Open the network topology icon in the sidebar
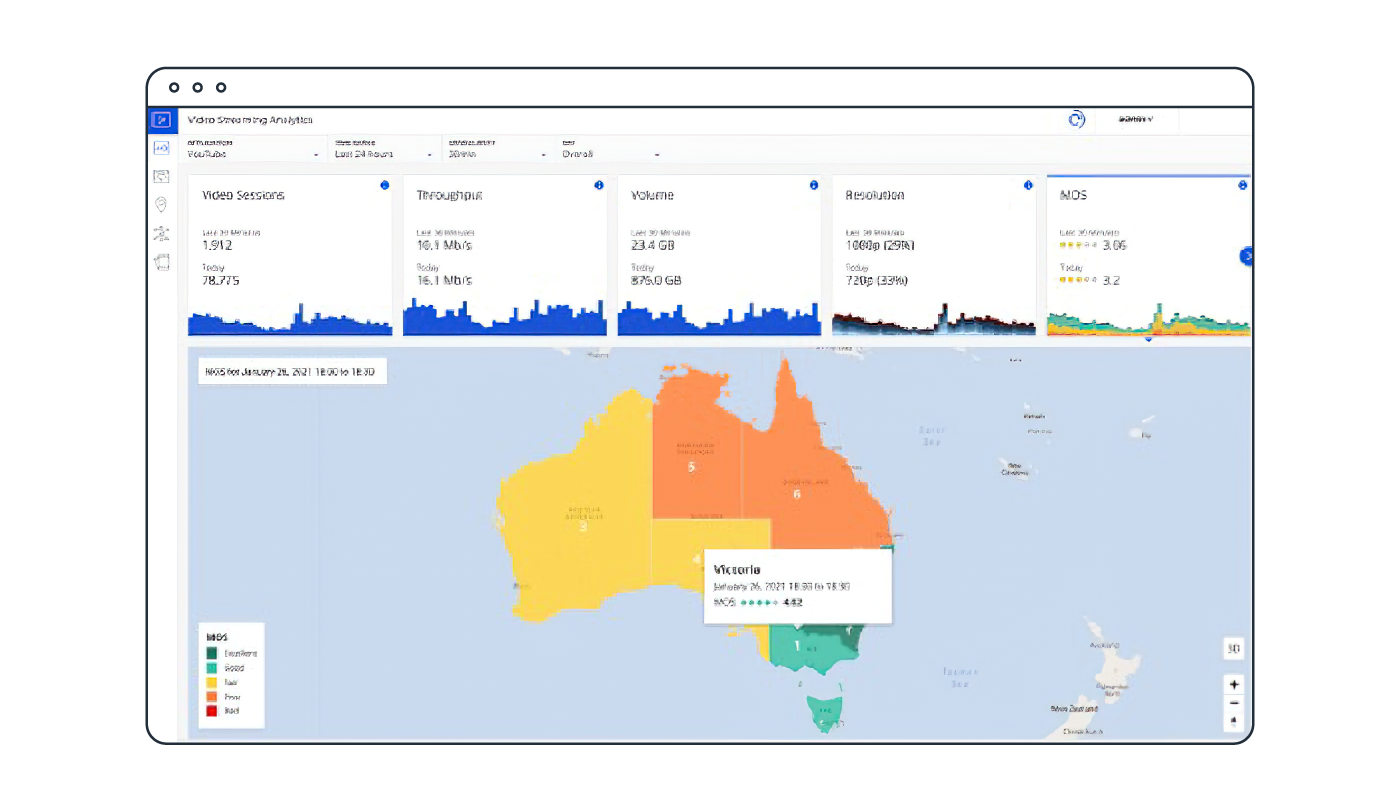This screenshot has height=812, width=1400. coord(161,233)
